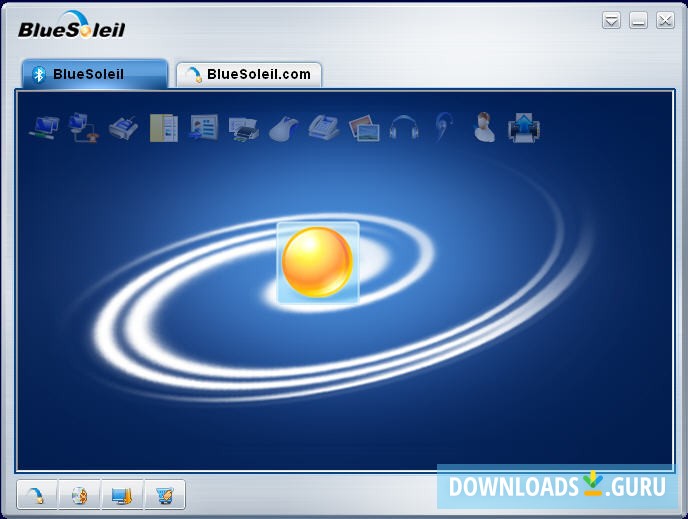
Task: Click the orange sun local device
Action: click(318, 262)
